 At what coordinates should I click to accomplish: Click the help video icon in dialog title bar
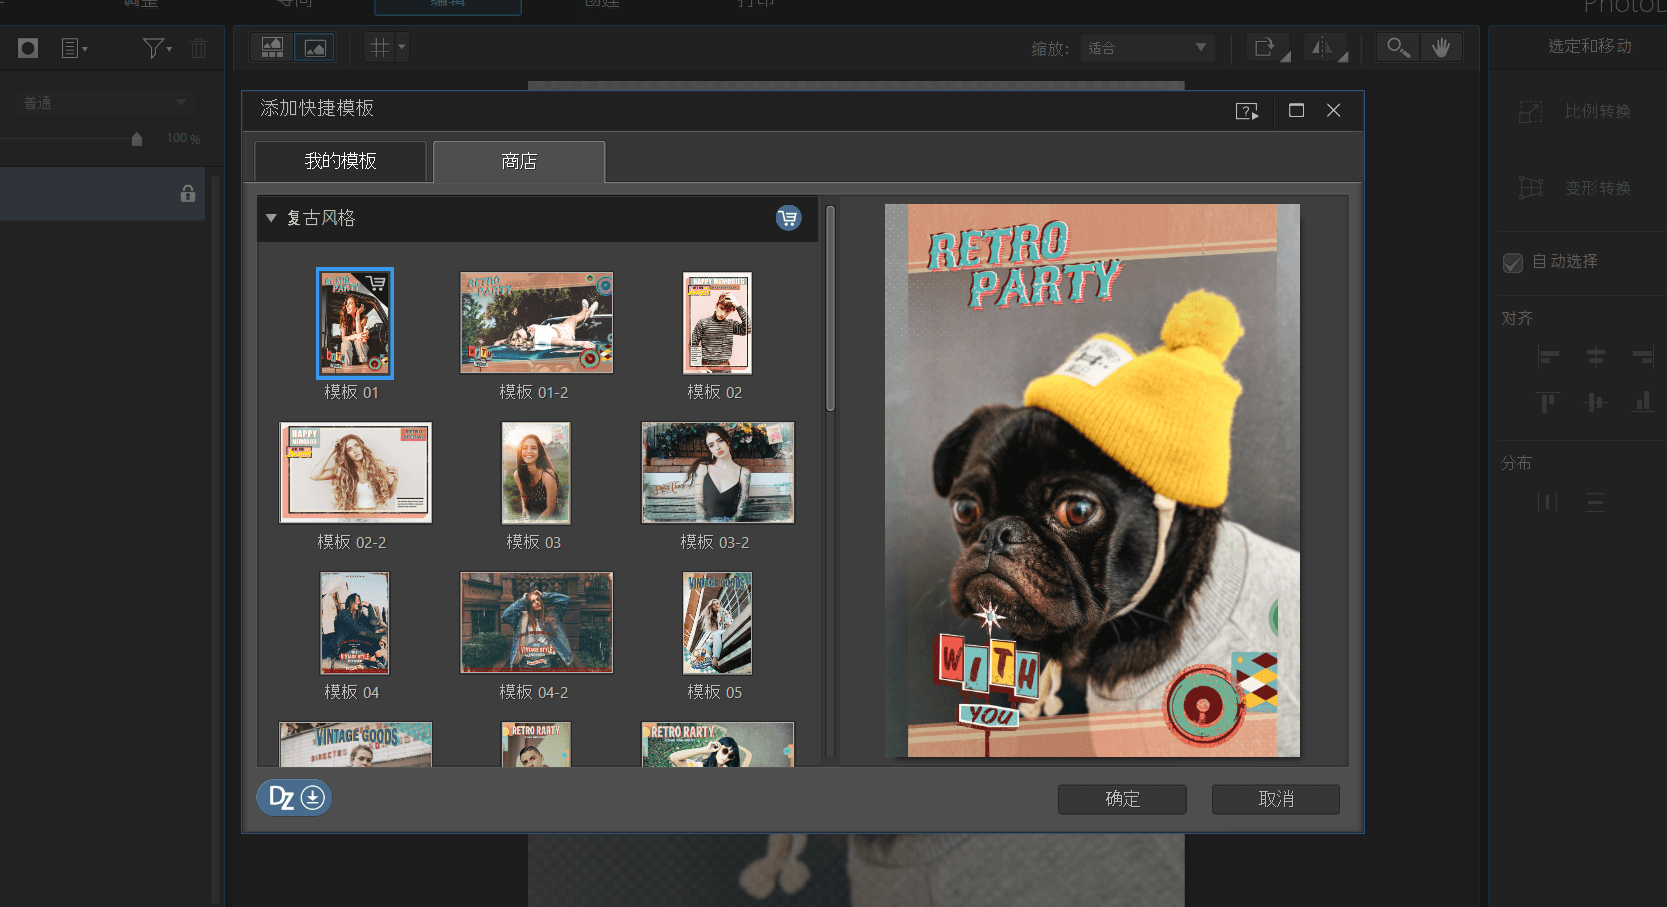[x=1246, y=111]
